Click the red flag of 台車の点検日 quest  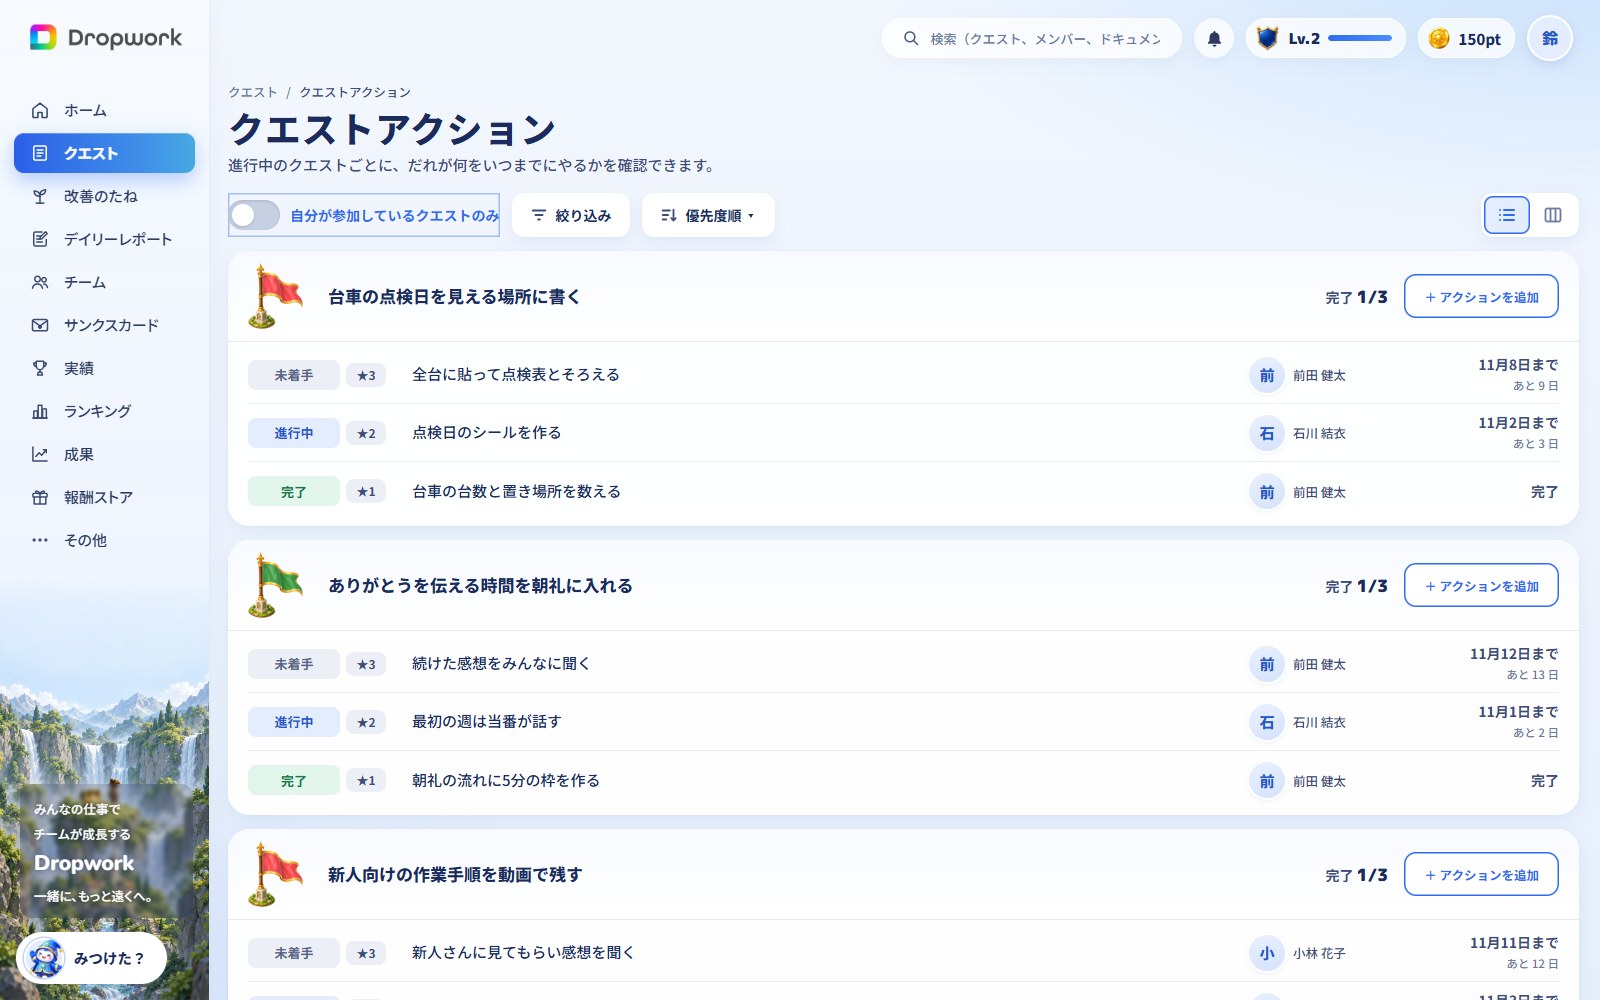(274, 296)
